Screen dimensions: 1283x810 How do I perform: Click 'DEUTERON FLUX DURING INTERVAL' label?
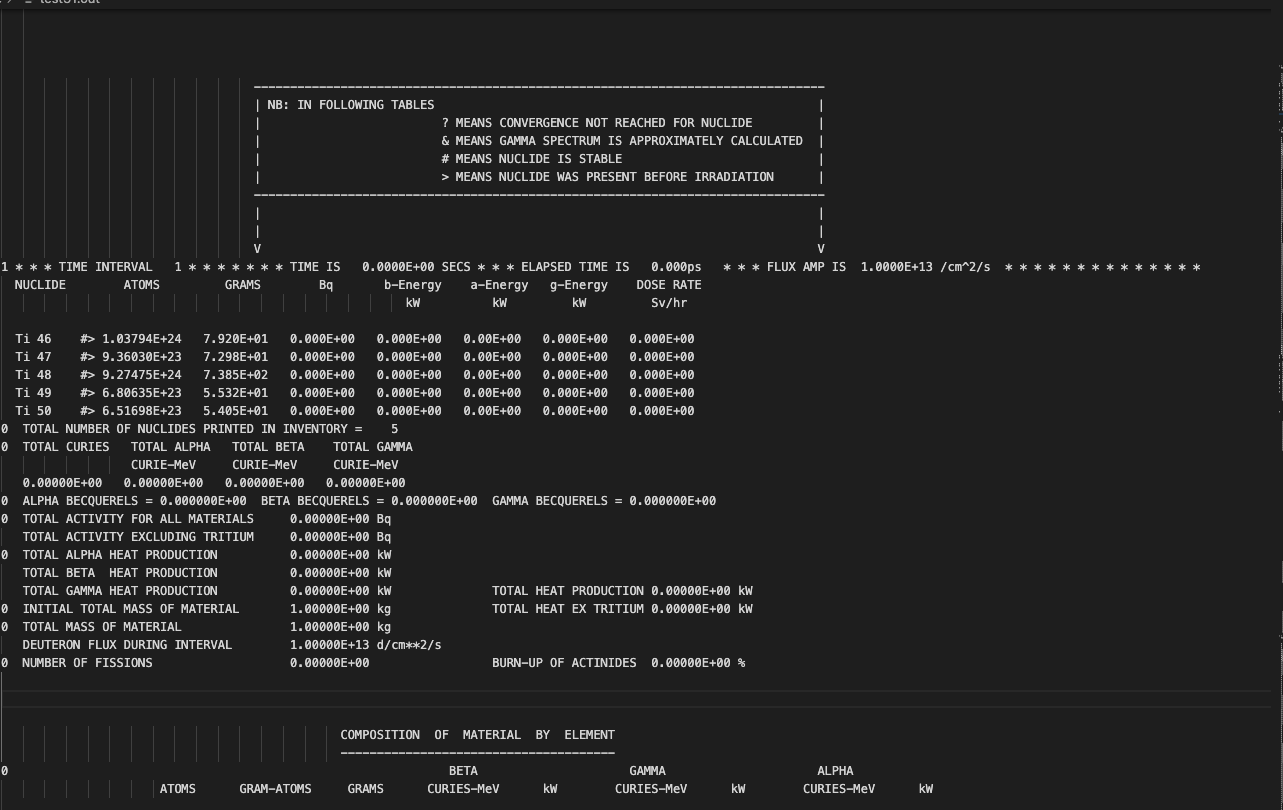tap(127, 645)
